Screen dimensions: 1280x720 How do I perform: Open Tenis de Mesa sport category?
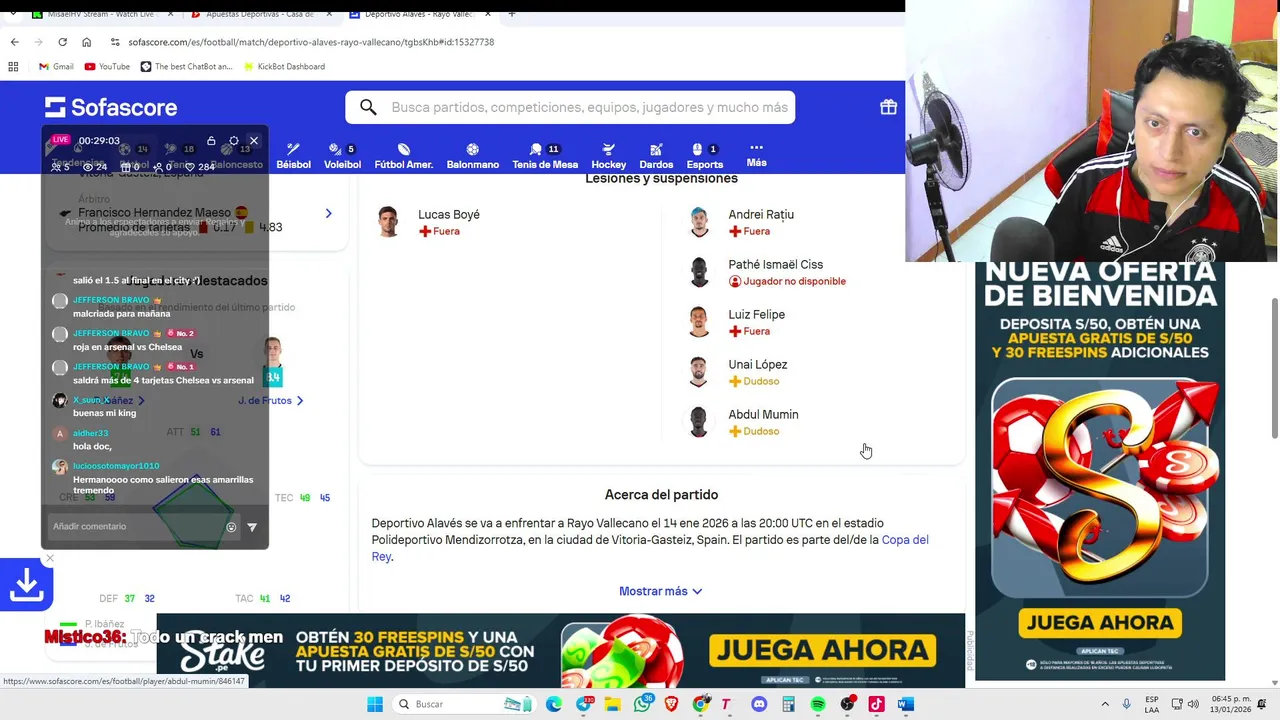(545, 156)
